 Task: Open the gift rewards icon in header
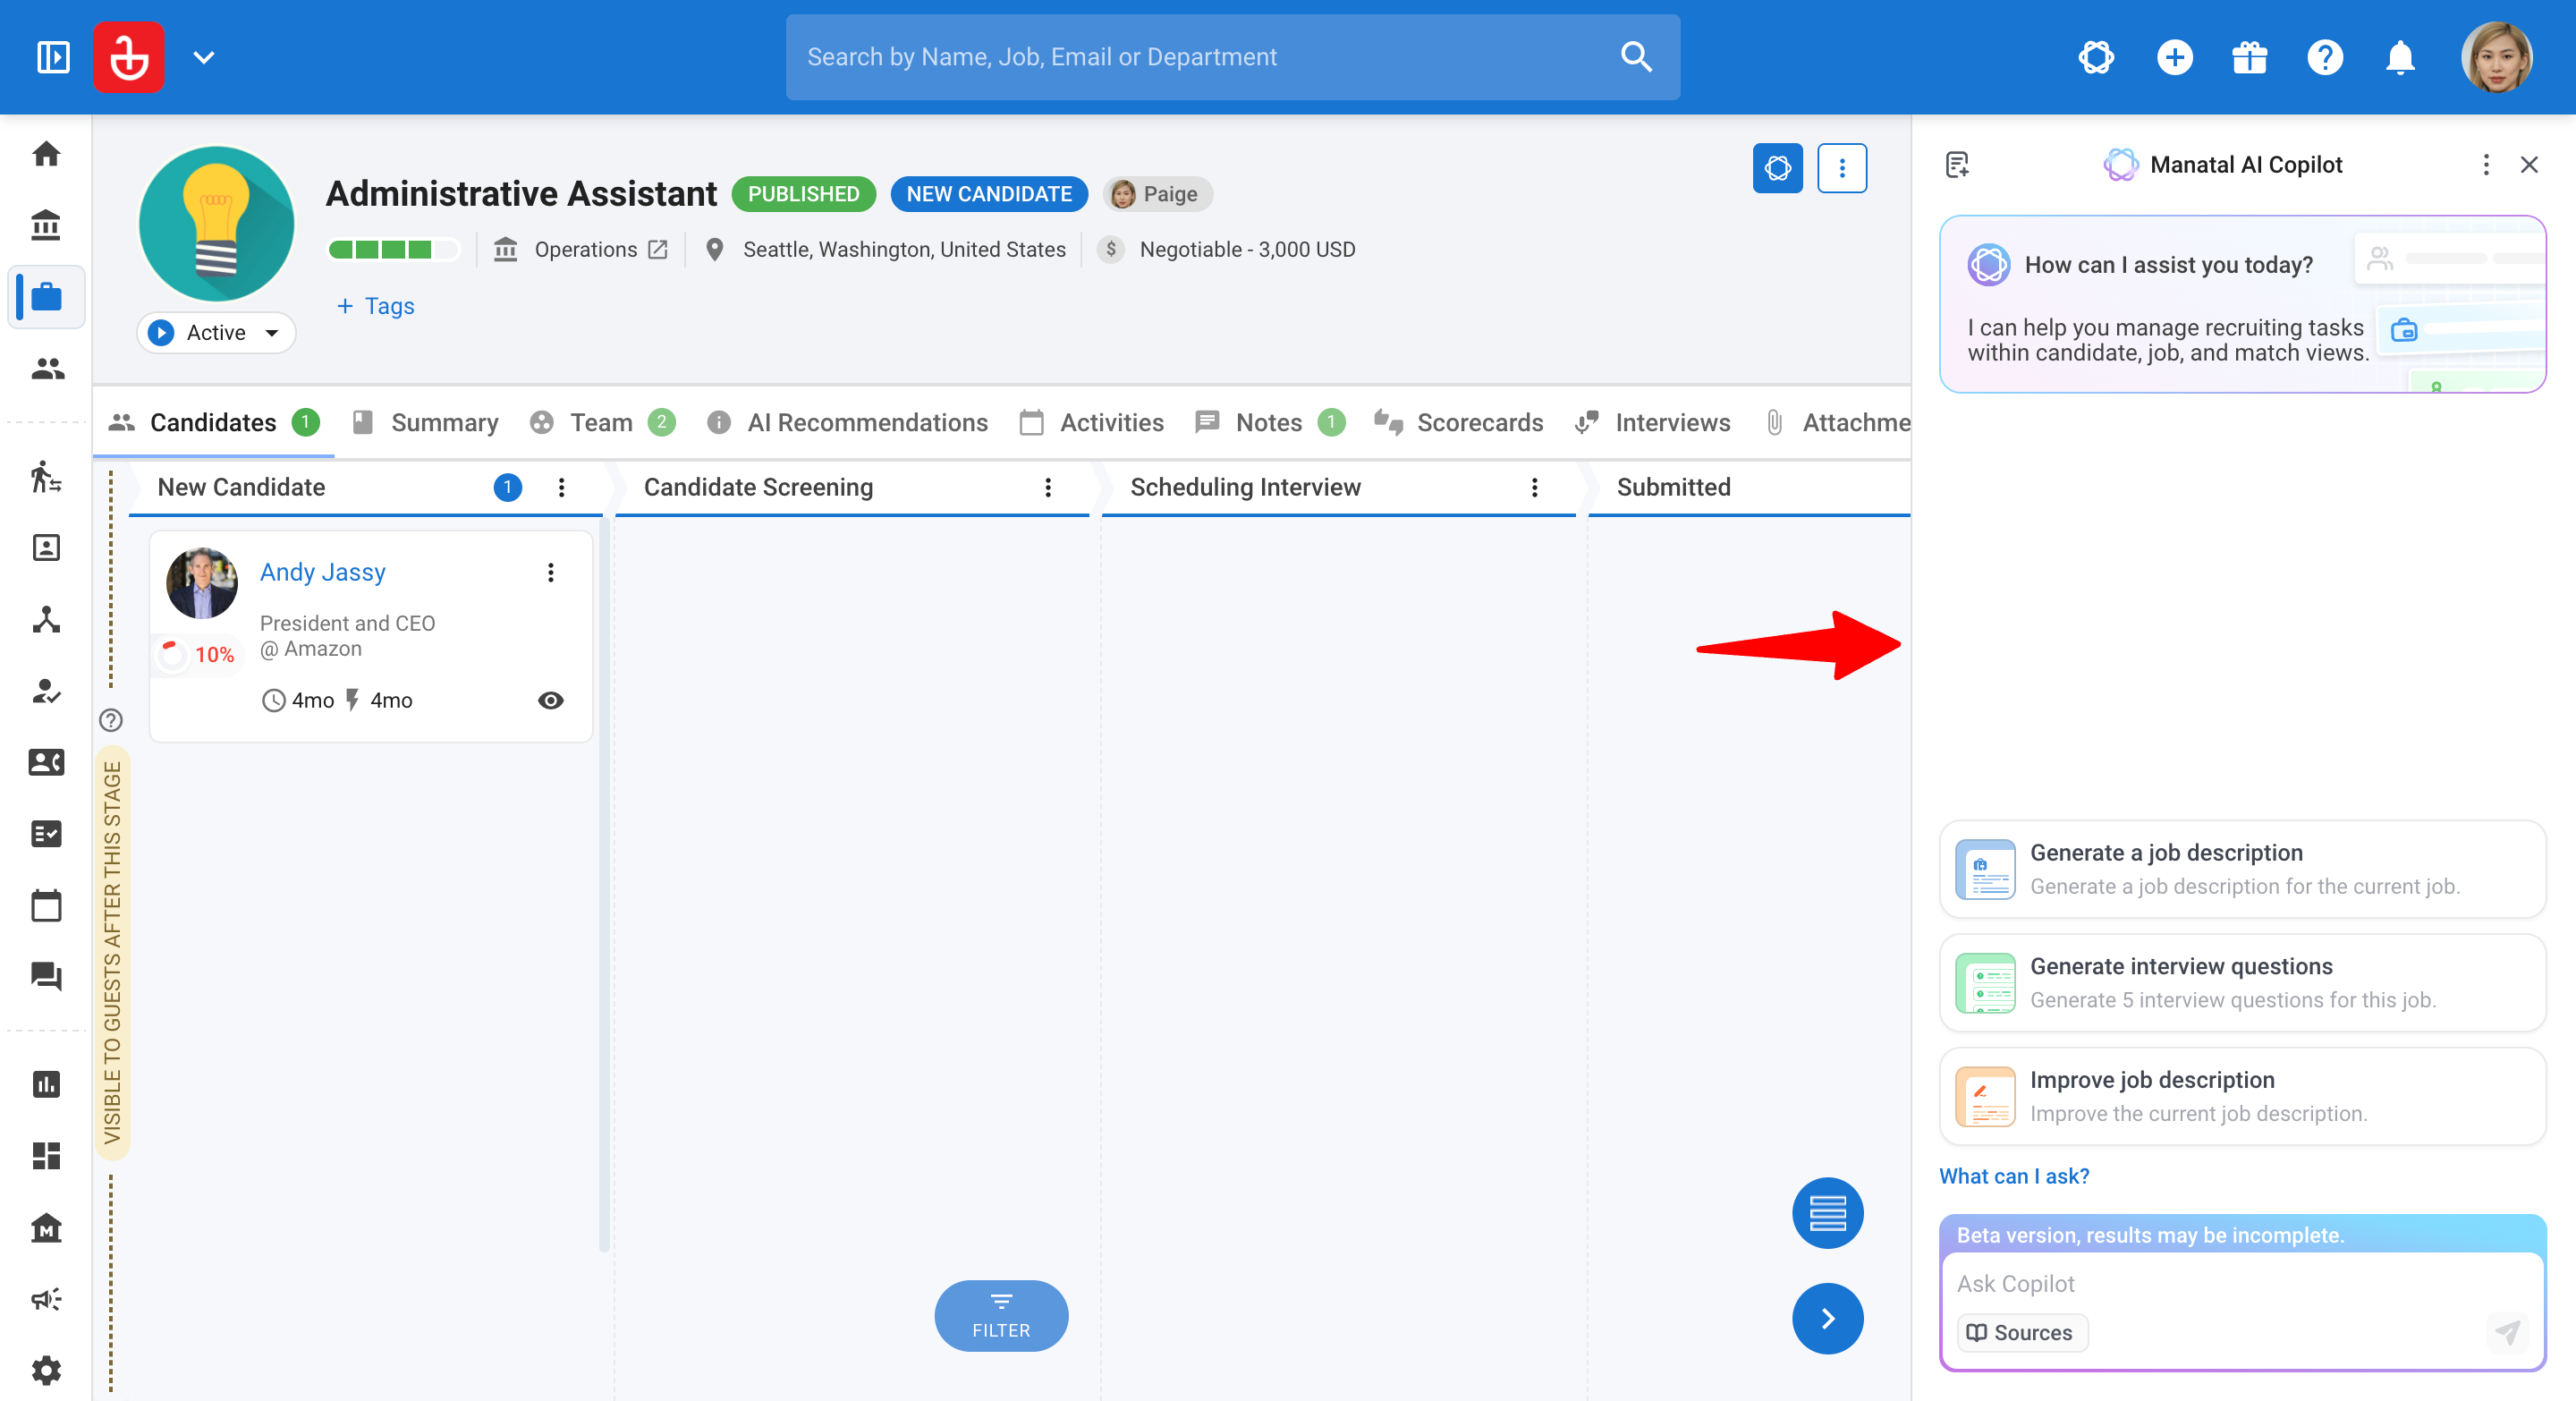[2249, 57]
